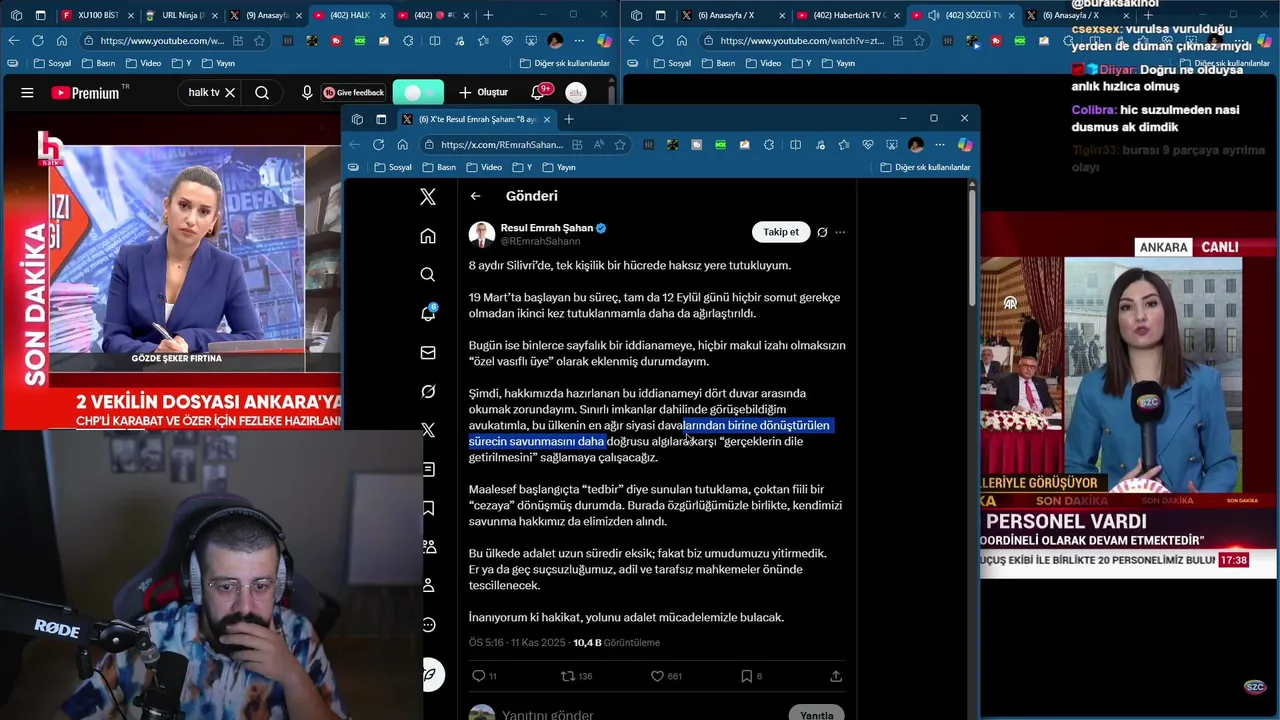The image size is (1280, 720).
Task: Click the X window vertical scrollbar
Action: 972,250
